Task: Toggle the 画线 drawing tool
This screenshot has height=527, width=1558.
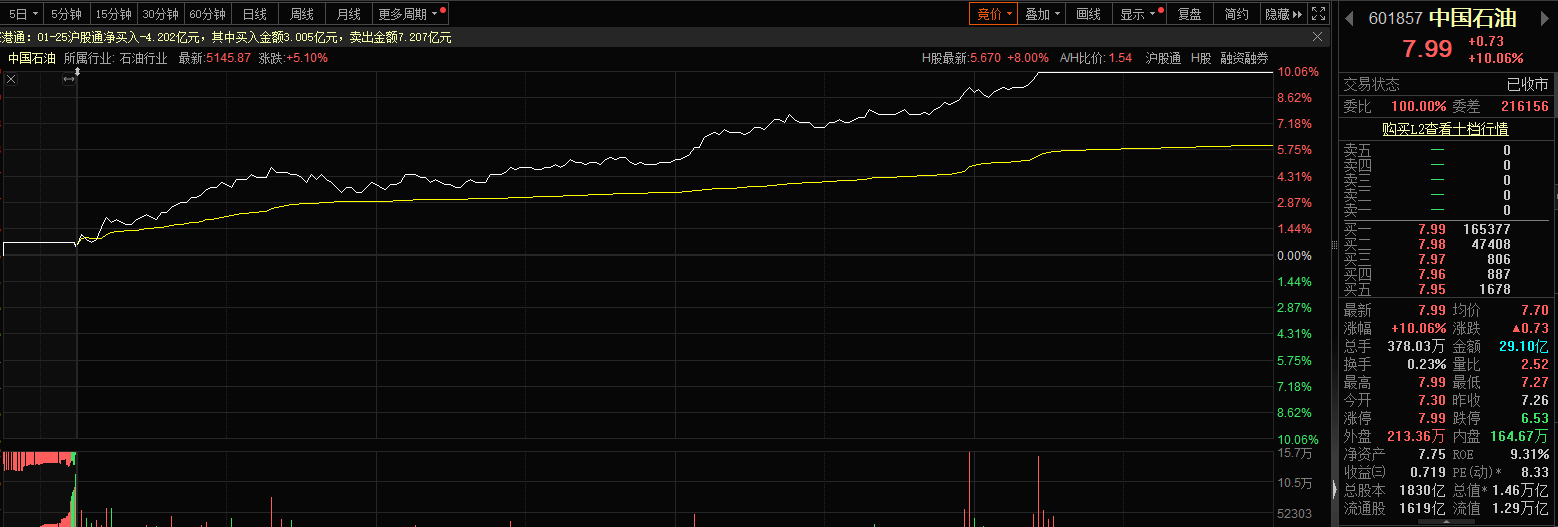Action: 1088,14
